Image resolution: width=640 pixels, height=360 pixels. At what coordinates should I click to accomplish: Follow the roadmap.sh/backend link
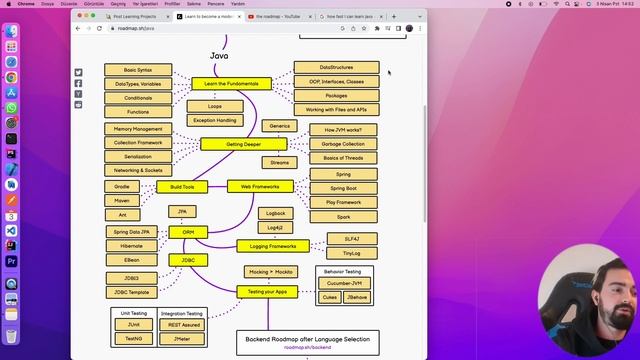tap(307, 347)
